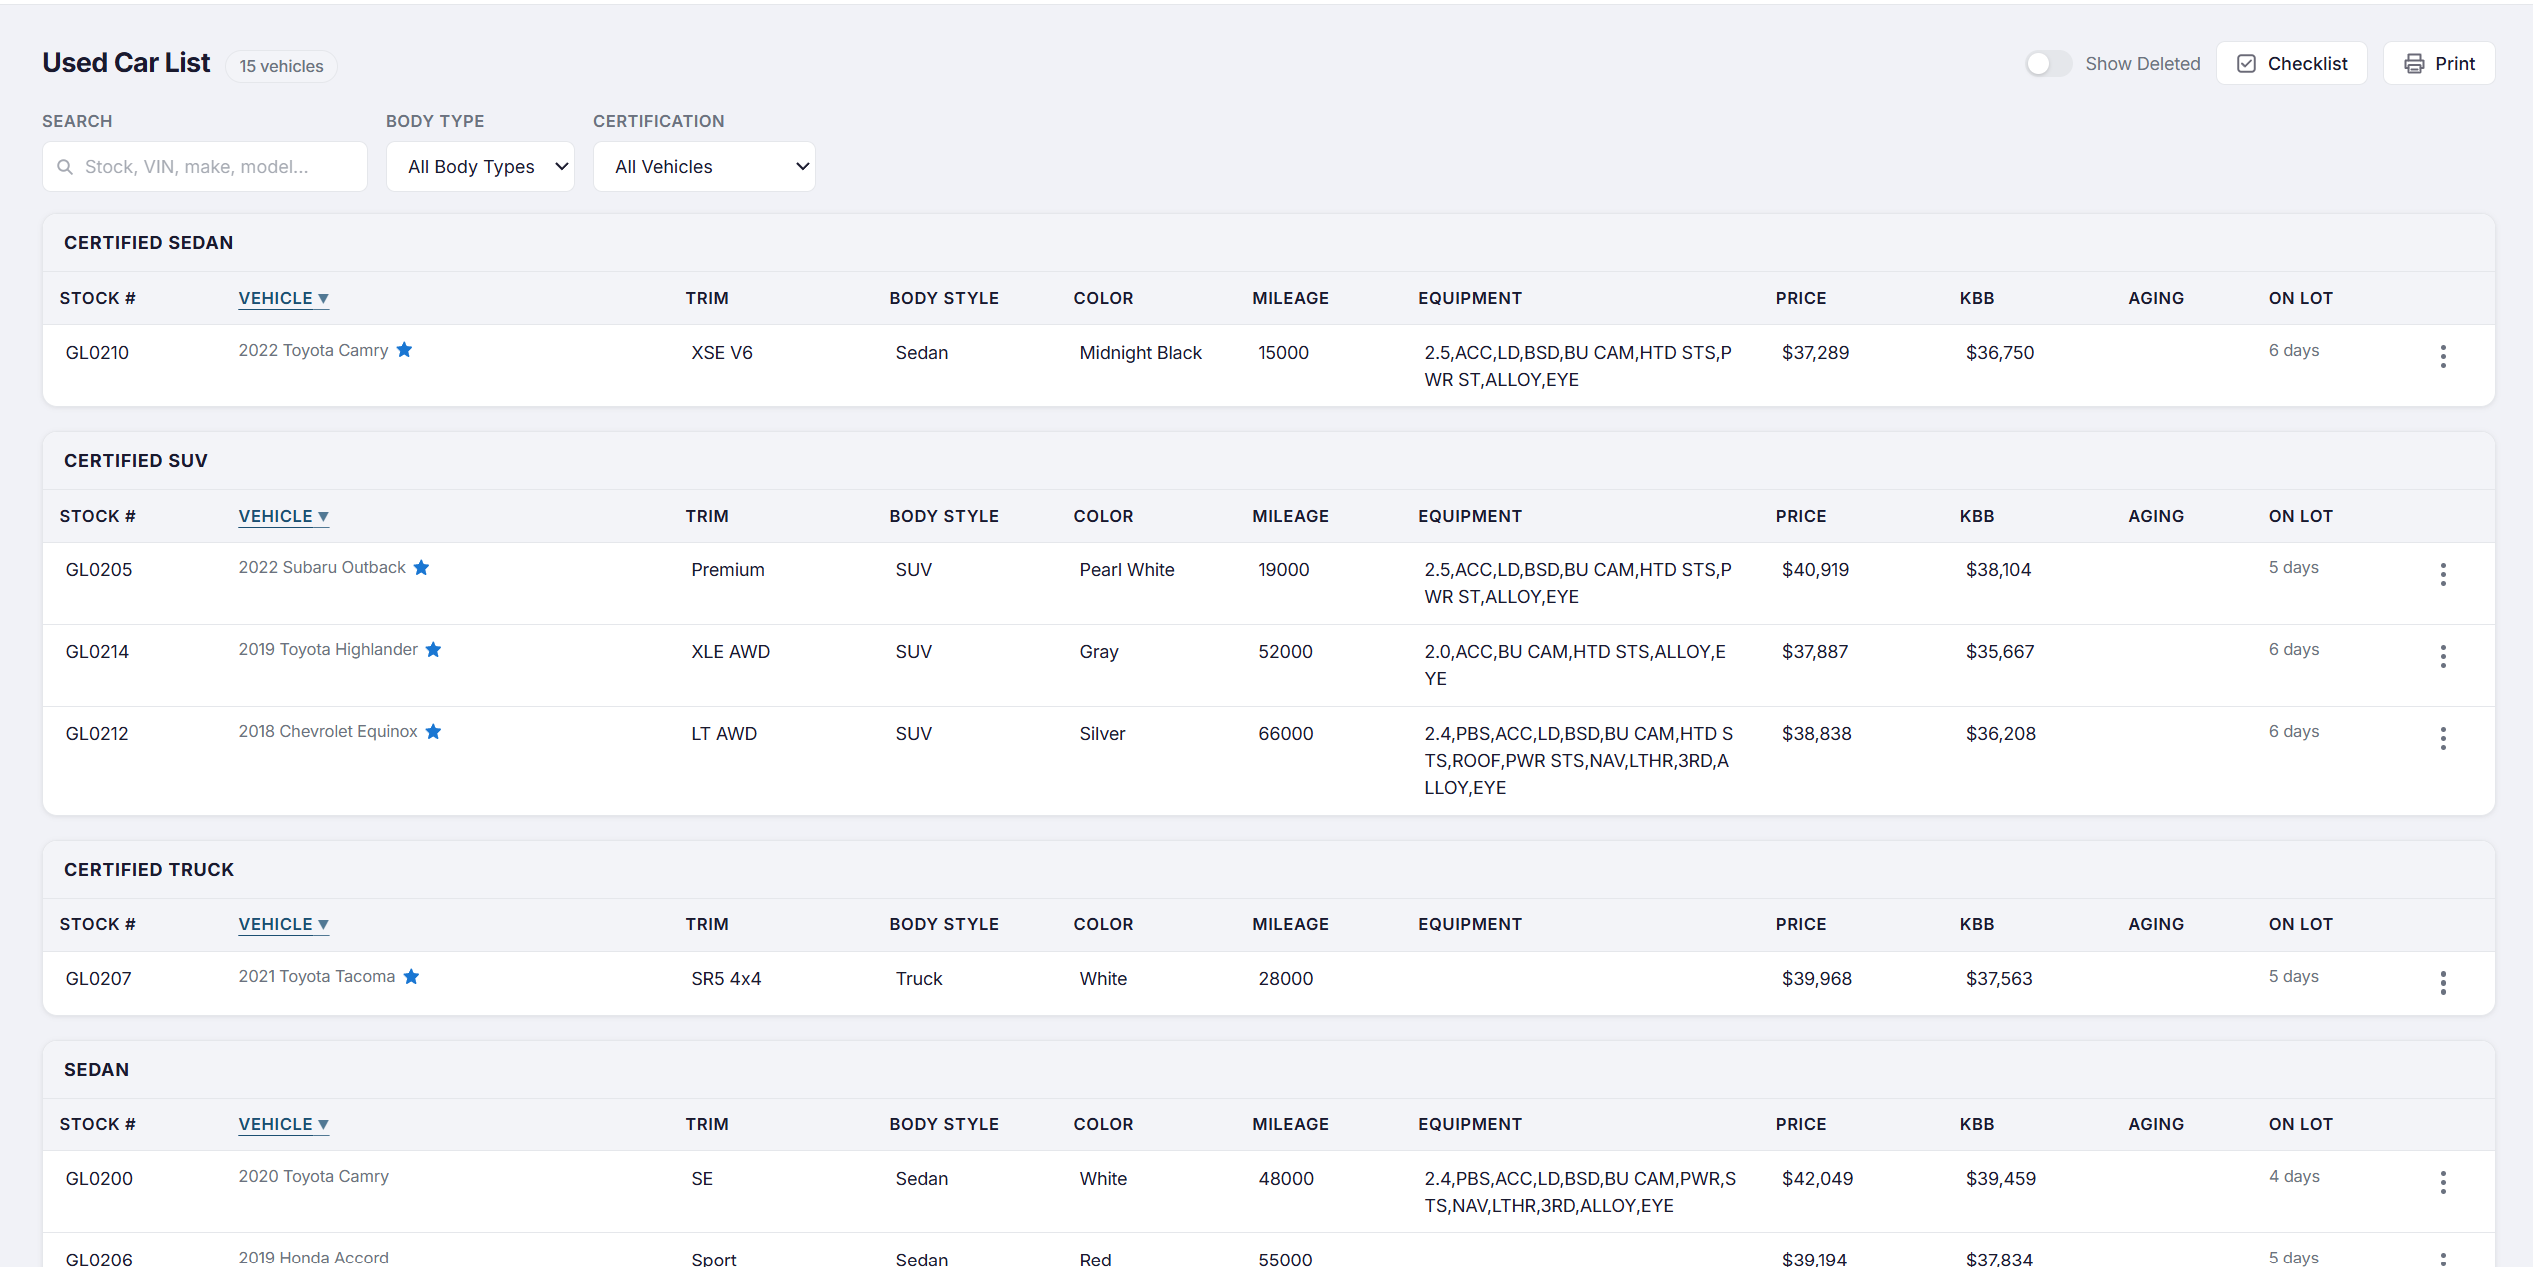Click trim cell XSE V6
The height and width of the screenshot is (1267, 2533).
[x=722, y=353]
